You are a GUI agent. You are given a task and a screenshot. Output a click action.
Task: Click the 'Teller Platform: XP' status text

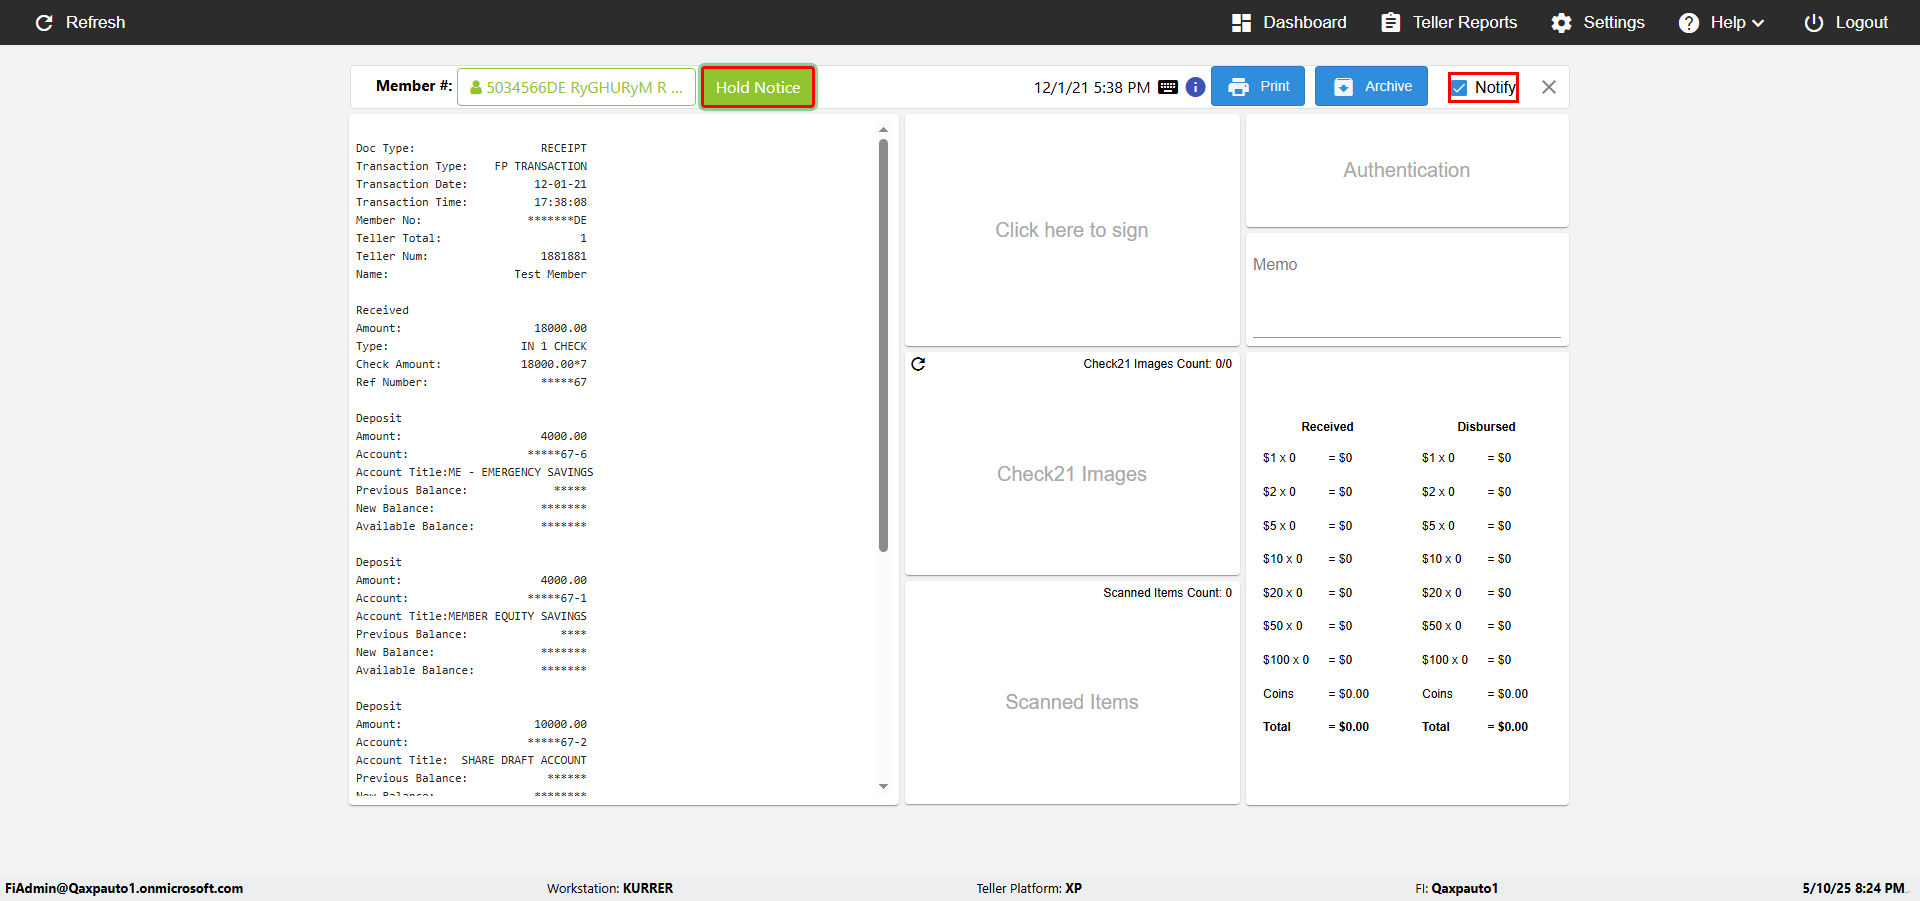point(1029,888)
